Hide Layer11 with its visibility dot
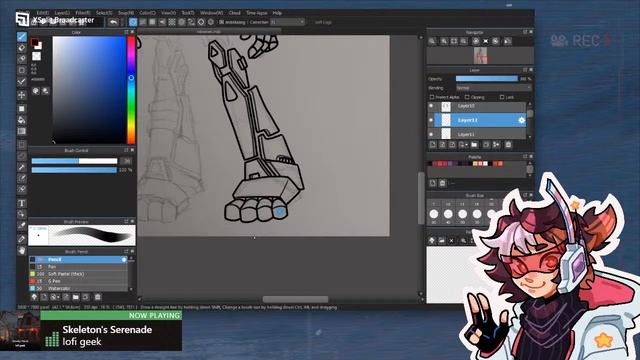Image resolution: width=640 pixels, height=360 pixels. (431, 134)
